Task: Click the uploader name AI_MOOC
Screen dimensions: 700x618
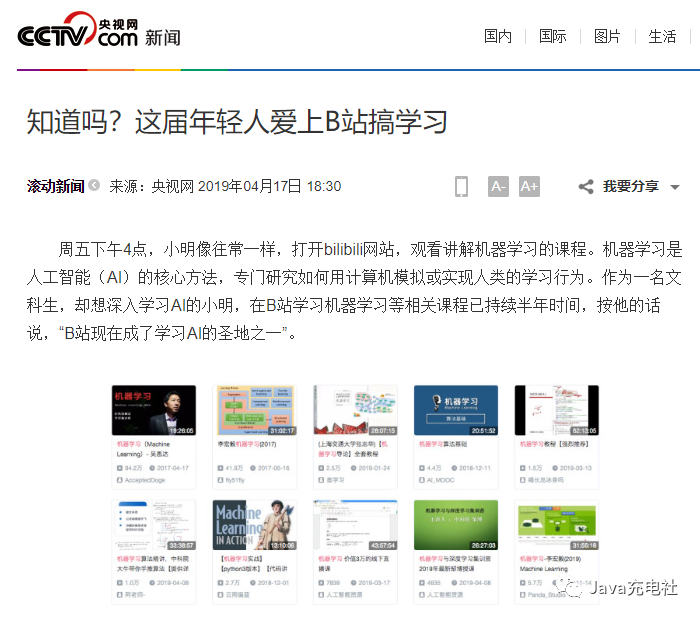Action: (441, 480)
